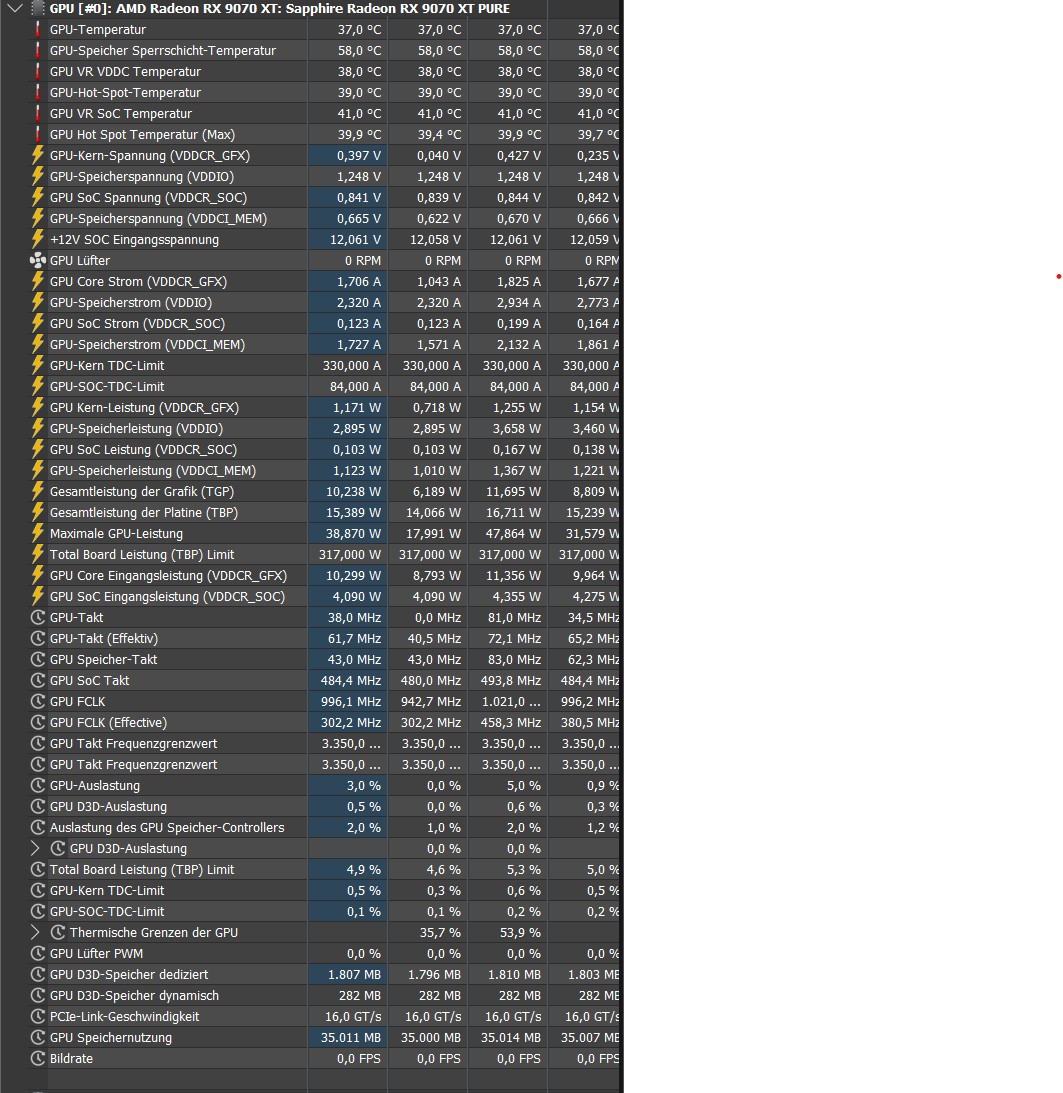This screenshot has width=1063, height=1093.
Task: Select GPU SoC Eingangsleistung (VDDCR_SOC) label
Action: coord(167,597)
